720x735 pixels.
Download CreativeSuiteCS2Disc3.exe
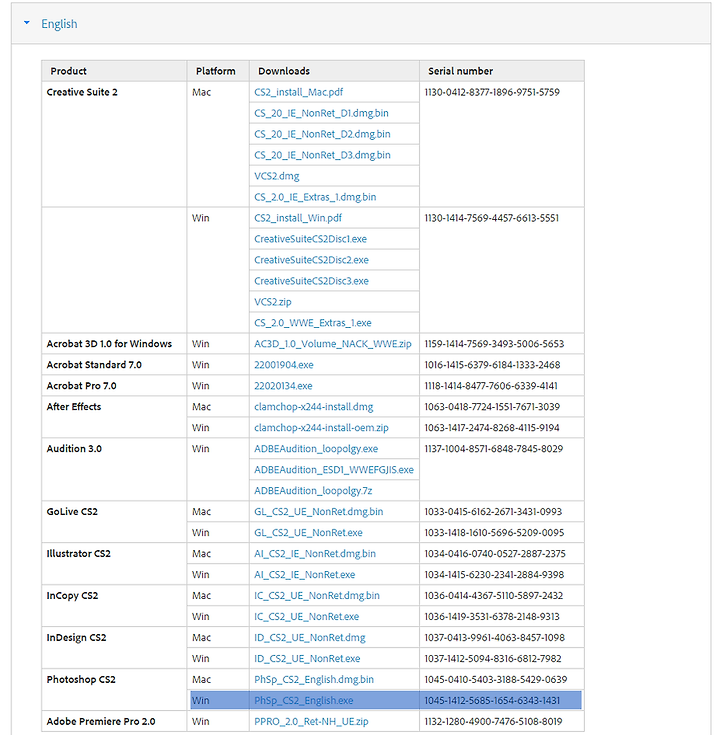click(x=311, y=281)
